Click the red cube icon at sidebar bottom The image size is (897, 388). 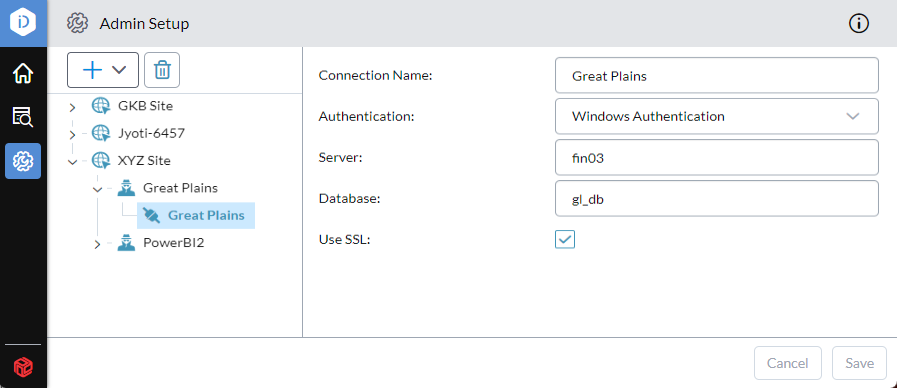(x=23, y=366)
